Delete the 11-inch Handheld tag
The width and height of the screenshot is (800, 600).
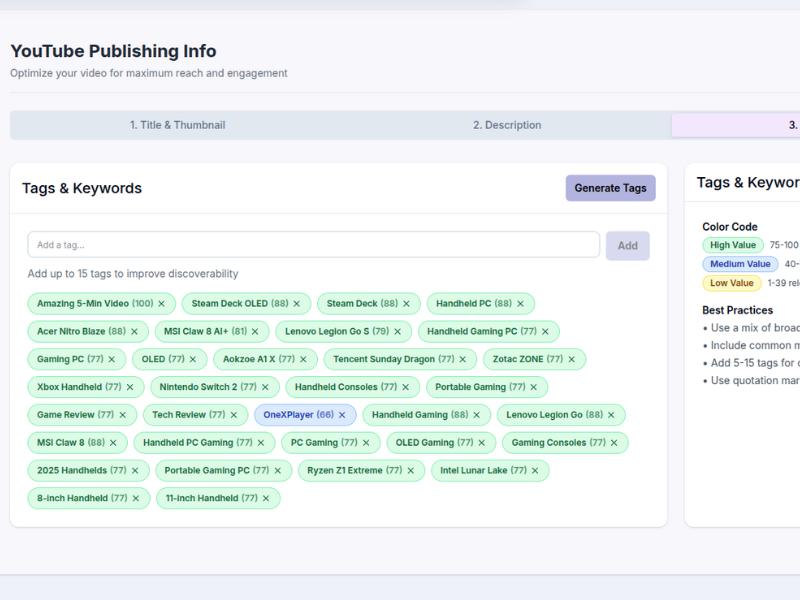coord(266,498)
